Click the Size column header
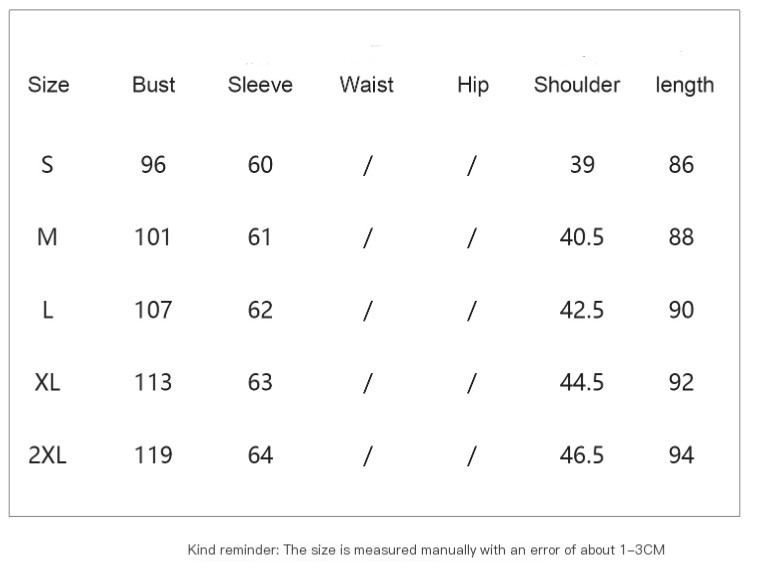Screen dimensions: 758x583 pyautogui.click(x=48, y=85)
